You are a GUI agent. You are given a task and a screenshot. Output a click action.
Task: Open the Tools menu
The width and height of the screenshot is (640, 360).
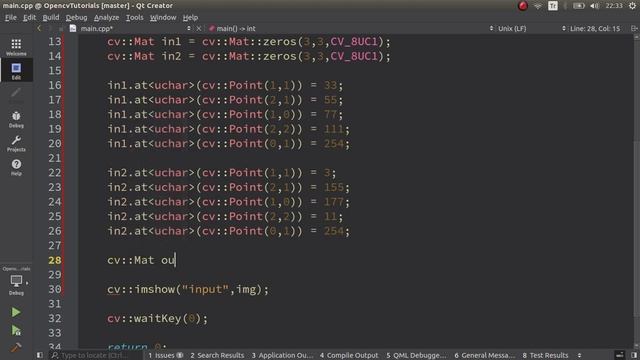coord(134,18)
